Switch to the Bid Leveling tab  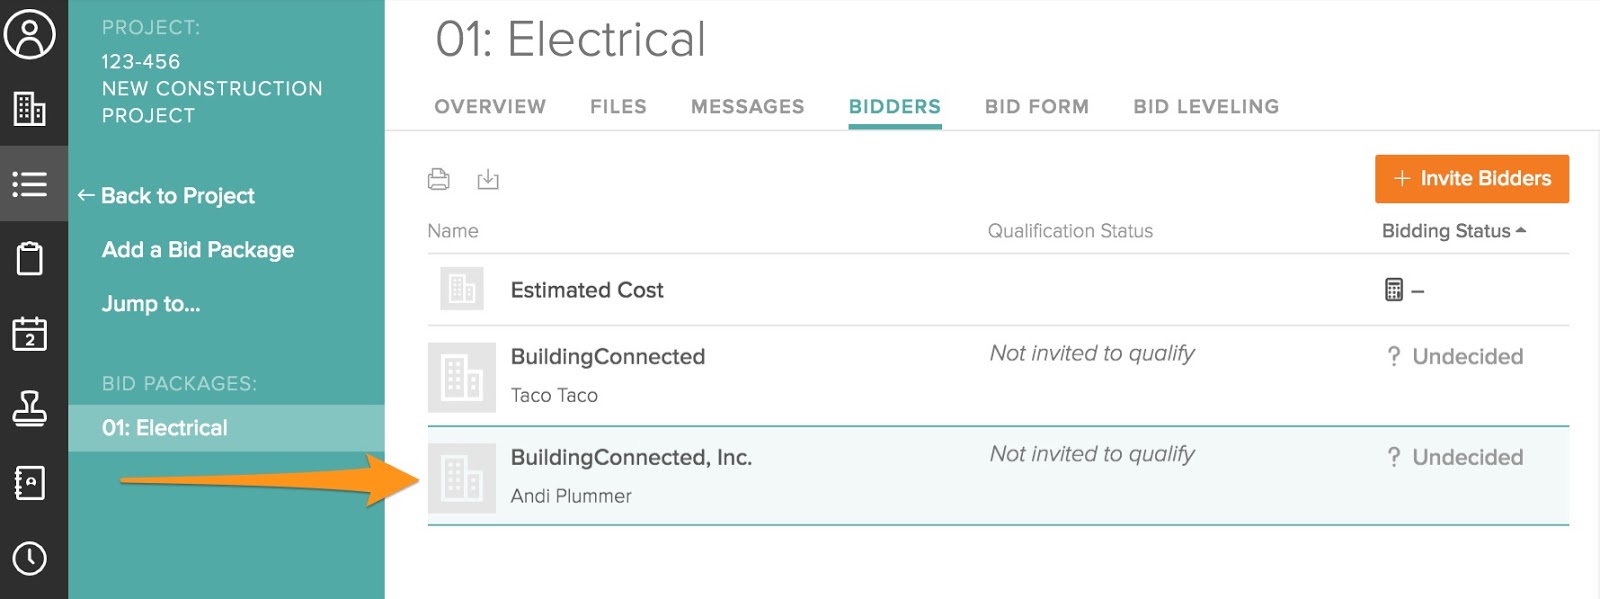tap(1205, 107)
